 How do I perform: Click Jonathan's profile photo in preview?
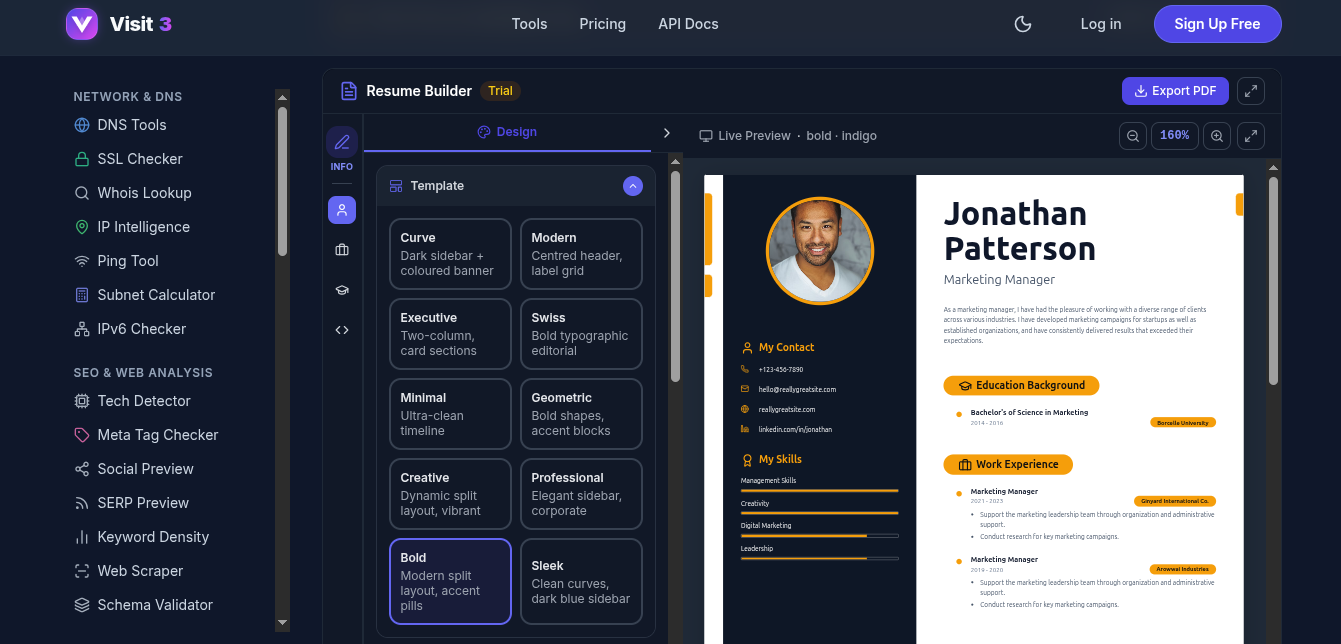[820, 251]
